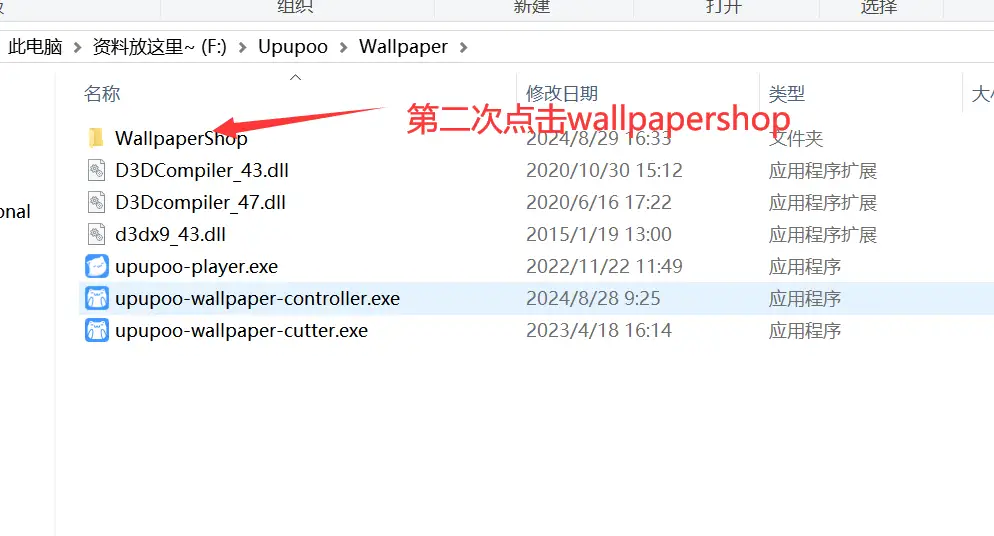Sort files by 名称 column header
The height and width of the screenshot is (536, 994).
(x=102, y=94)
